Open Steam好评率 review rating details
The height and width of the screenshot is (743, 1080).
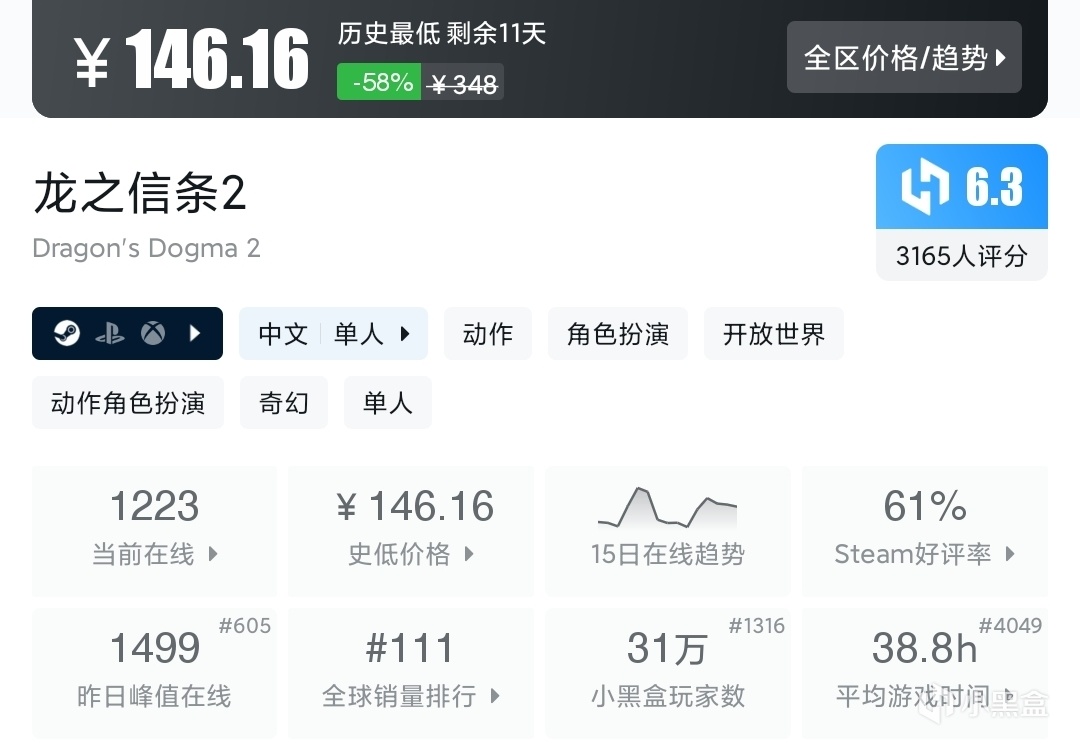925,530
